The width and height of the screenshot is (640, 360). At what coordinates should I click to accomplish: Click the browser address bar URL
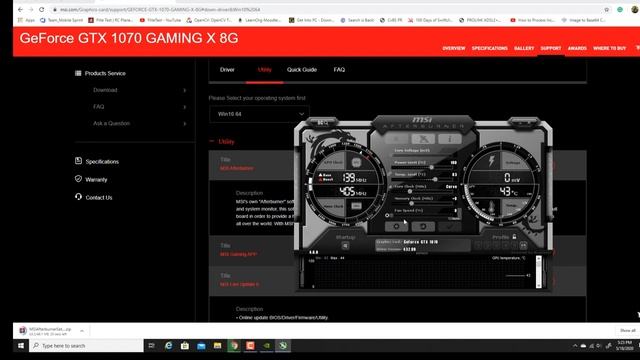point(160,9)
